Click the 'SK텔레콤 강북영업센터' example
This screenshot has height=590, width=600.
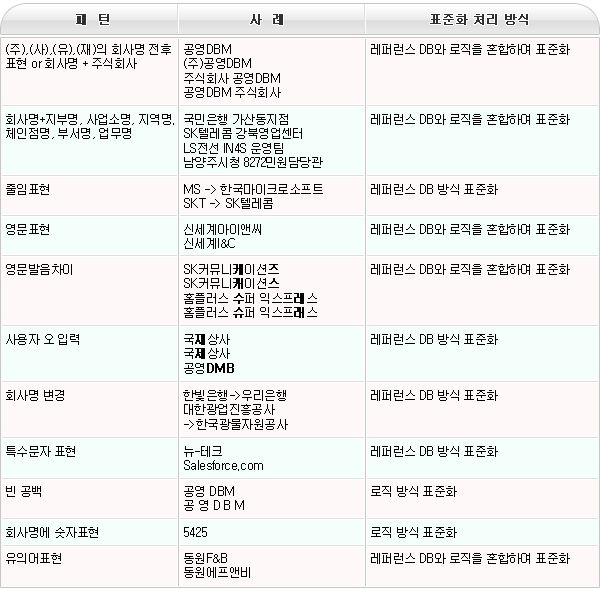pyautogui.click(x=243, y=134)
